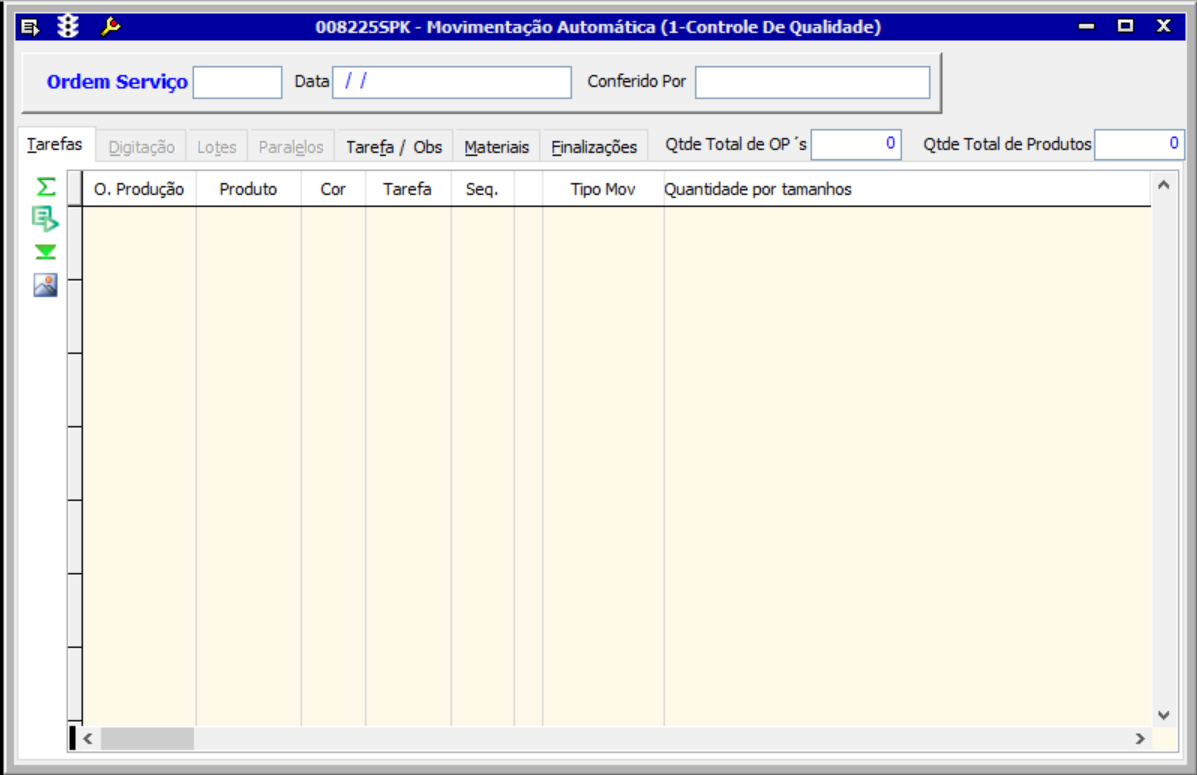1197x775 pixels.
Task: Click the green down-arrow icon
Action: (x=46, y=252)
